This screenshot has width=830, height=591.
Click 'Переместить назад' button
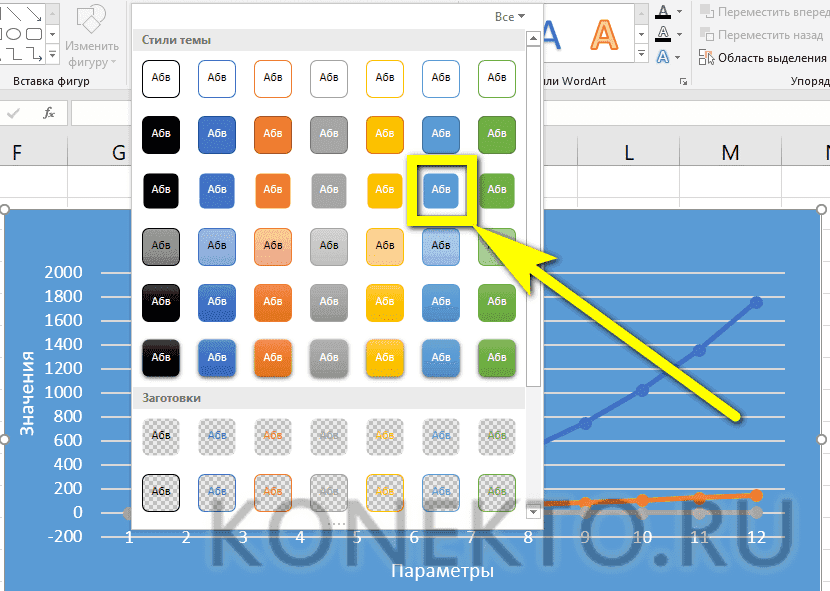point(760,34)
